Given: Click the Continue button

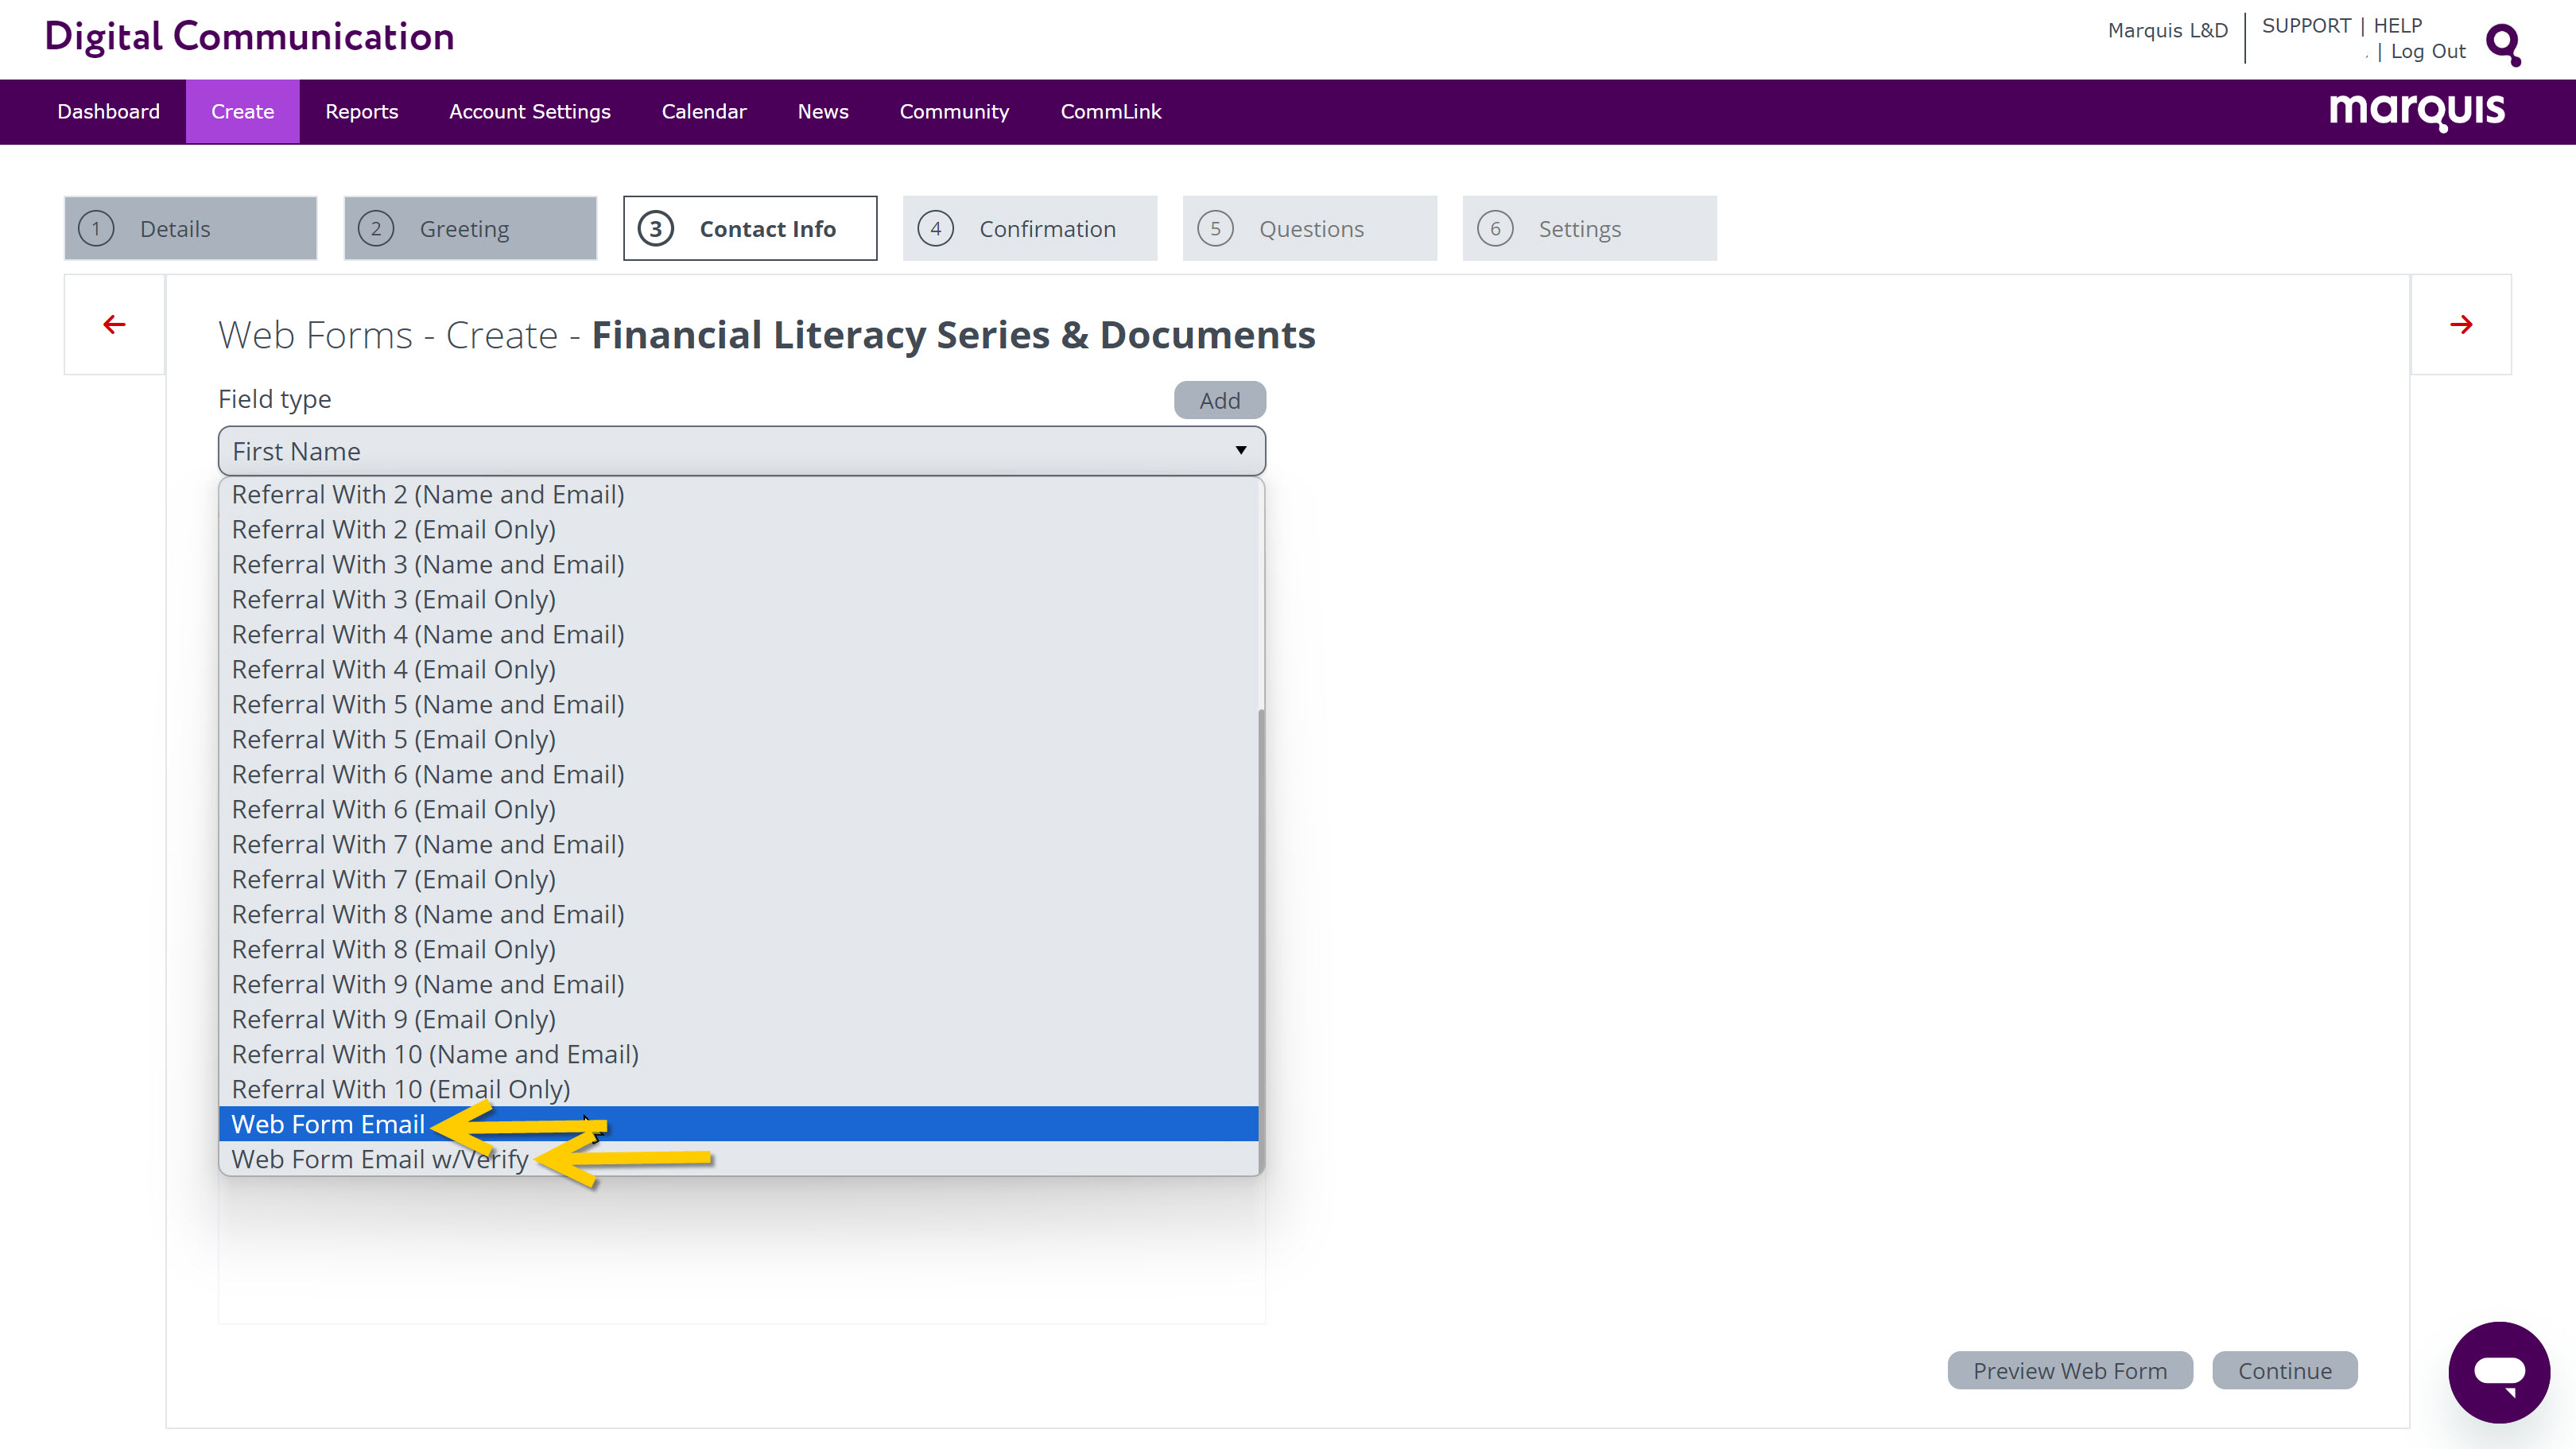Looking at the screenshot, I should tap(2284, 1370).
